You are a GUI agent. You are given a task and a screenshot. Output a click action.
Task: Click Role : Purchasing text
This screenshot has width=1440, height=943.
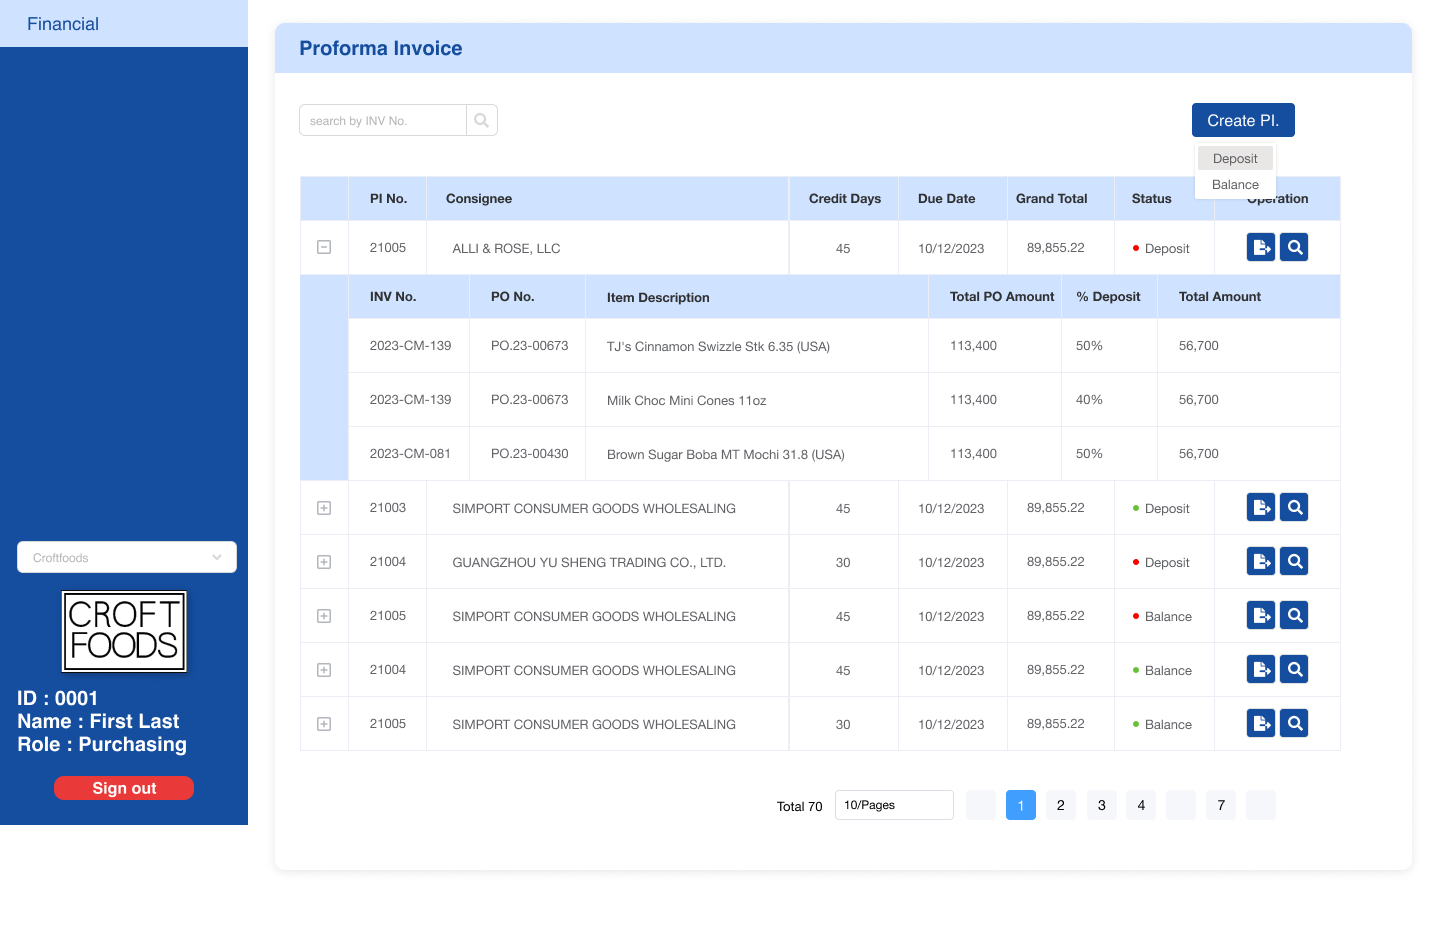102,744
